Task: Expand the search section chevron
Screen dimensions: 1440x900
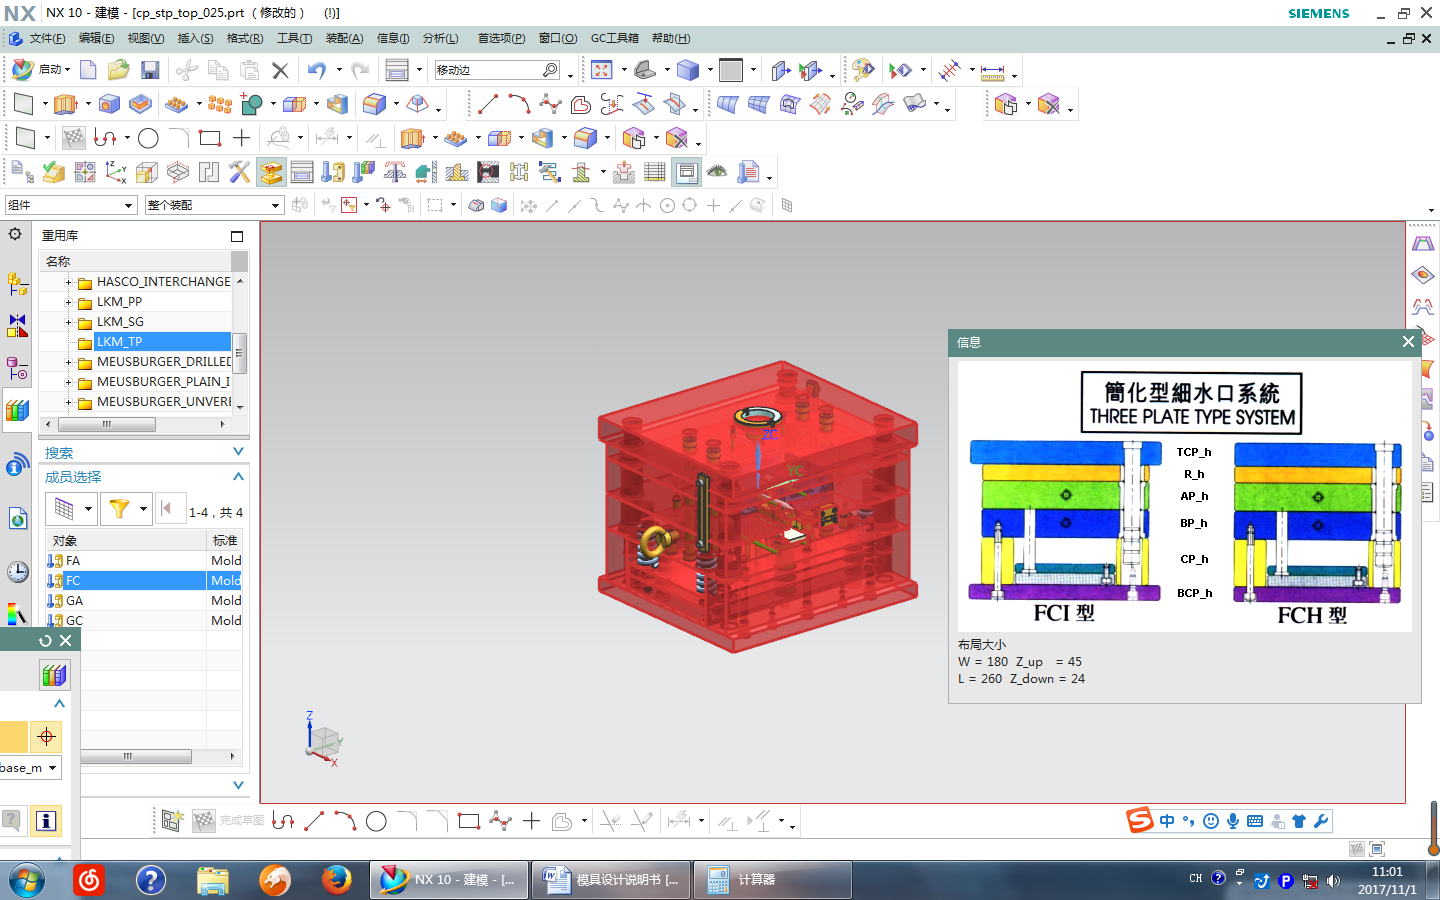Action: (x=238, y=452)
